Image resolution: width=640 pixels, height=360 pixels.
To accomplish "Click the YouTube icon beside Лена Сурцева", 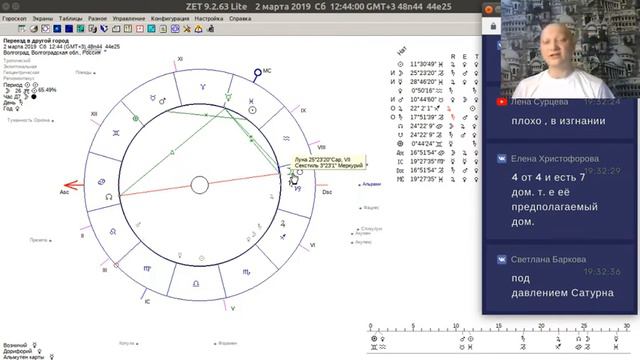I will click(x=502, y=102).
